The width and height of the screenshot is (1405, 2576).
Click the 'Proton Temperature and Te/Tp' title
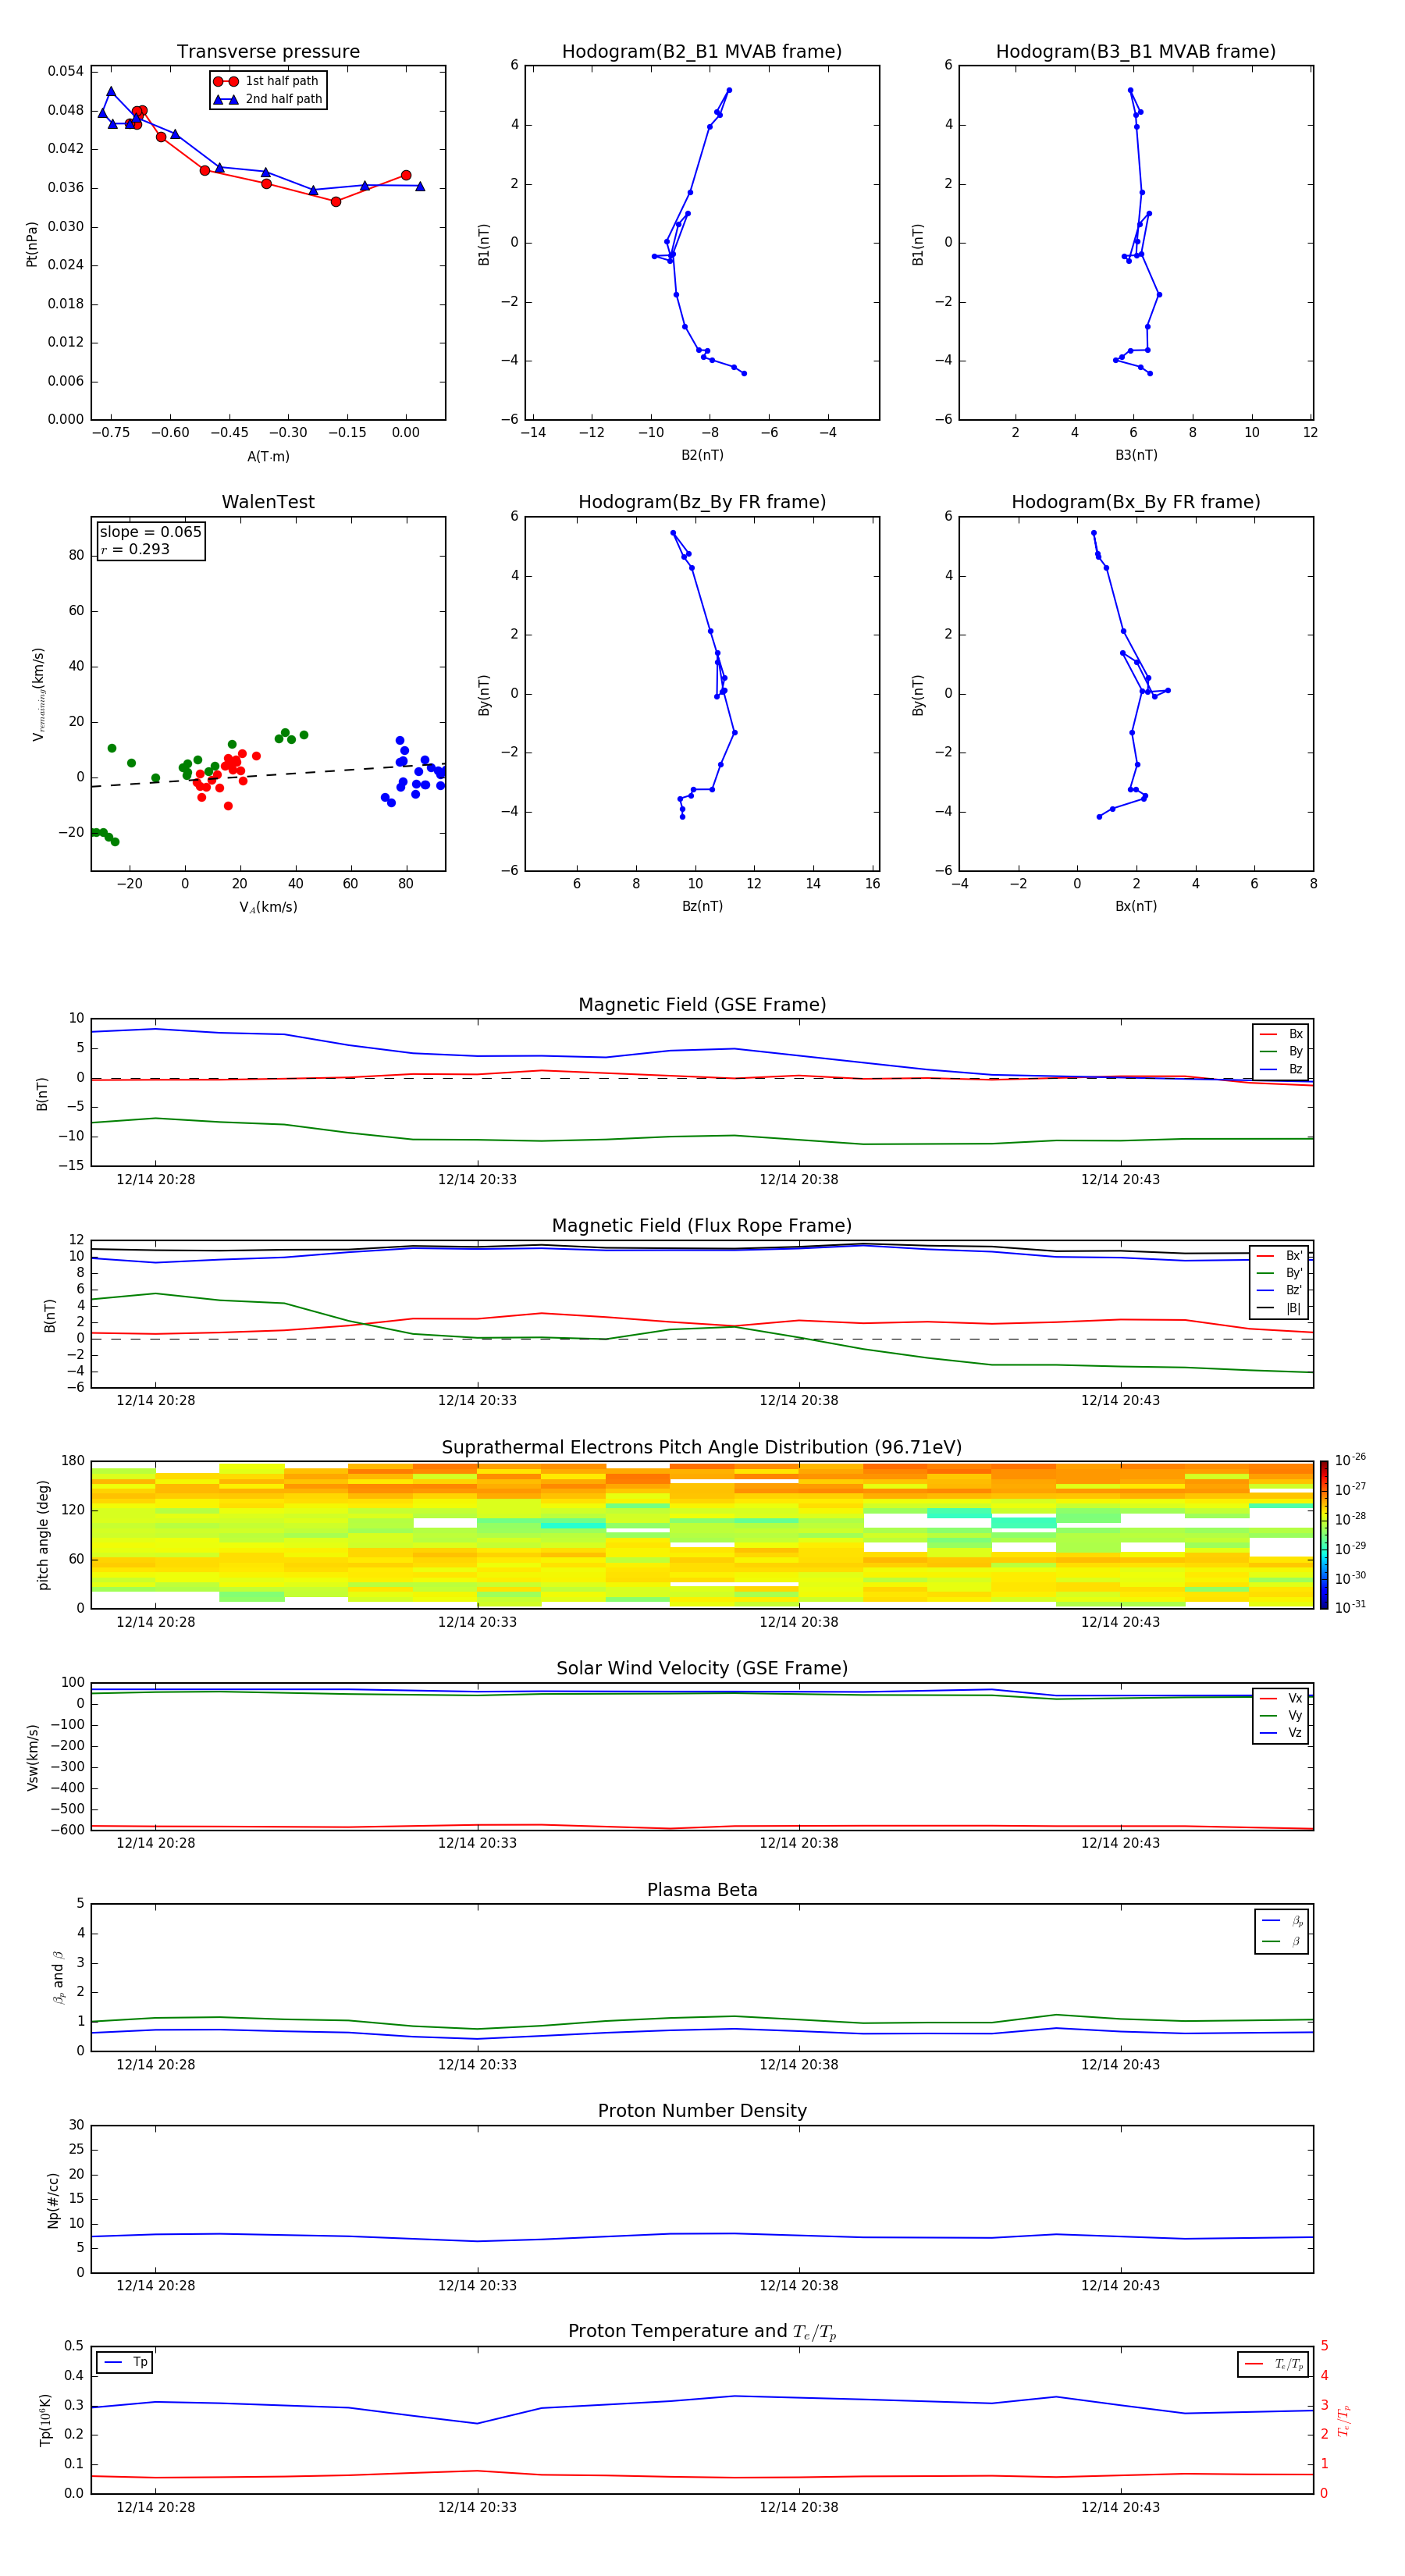point(702,2332)
